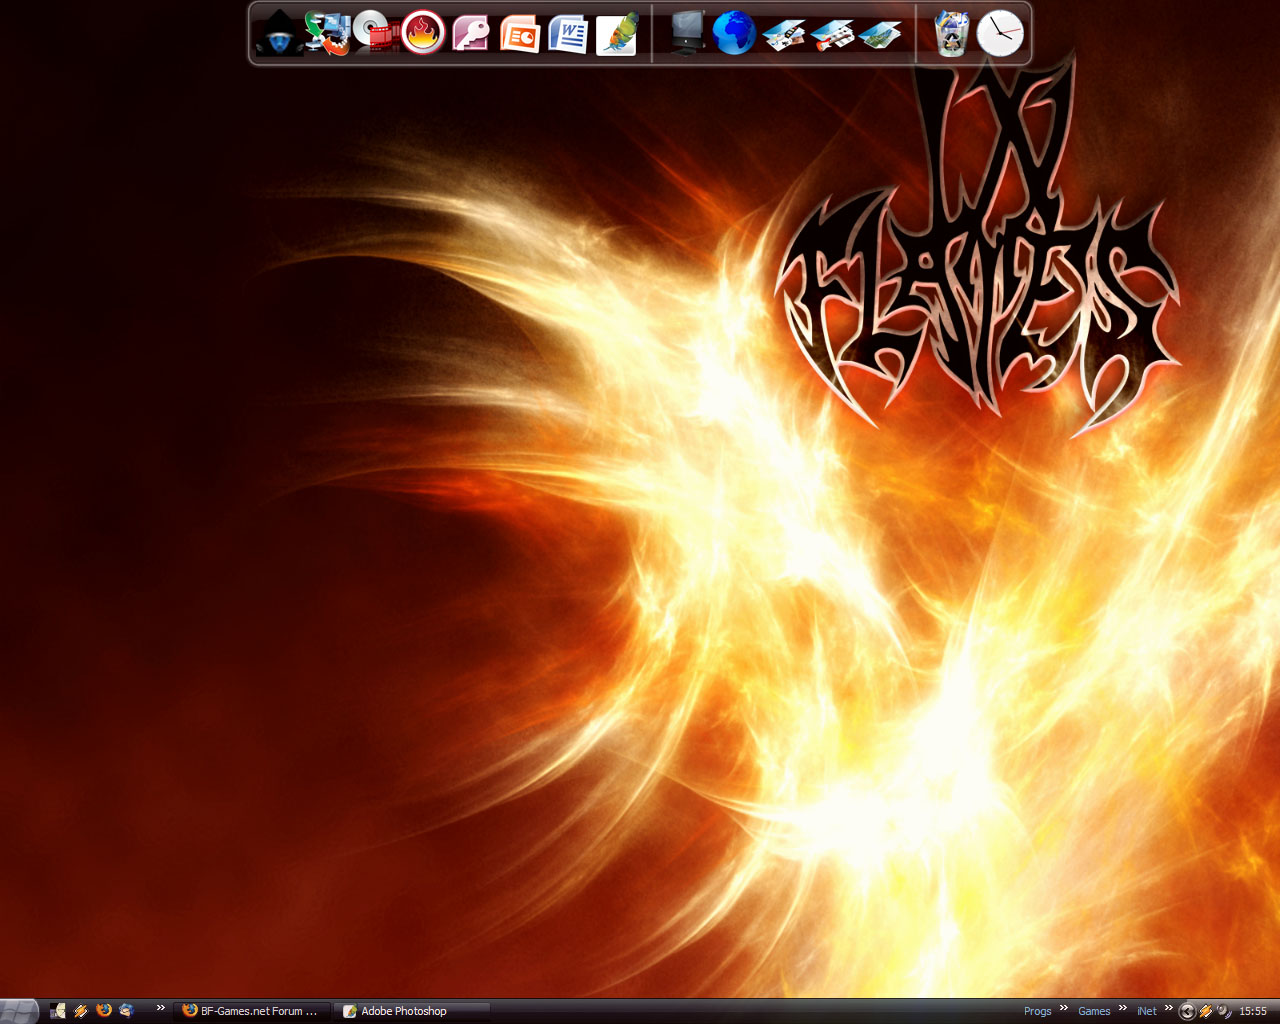The height and width of the screenshot is (1024, 1280).
Task: Click the 15:55 taskbar clock
Action: click(x=1253, y=1011)
